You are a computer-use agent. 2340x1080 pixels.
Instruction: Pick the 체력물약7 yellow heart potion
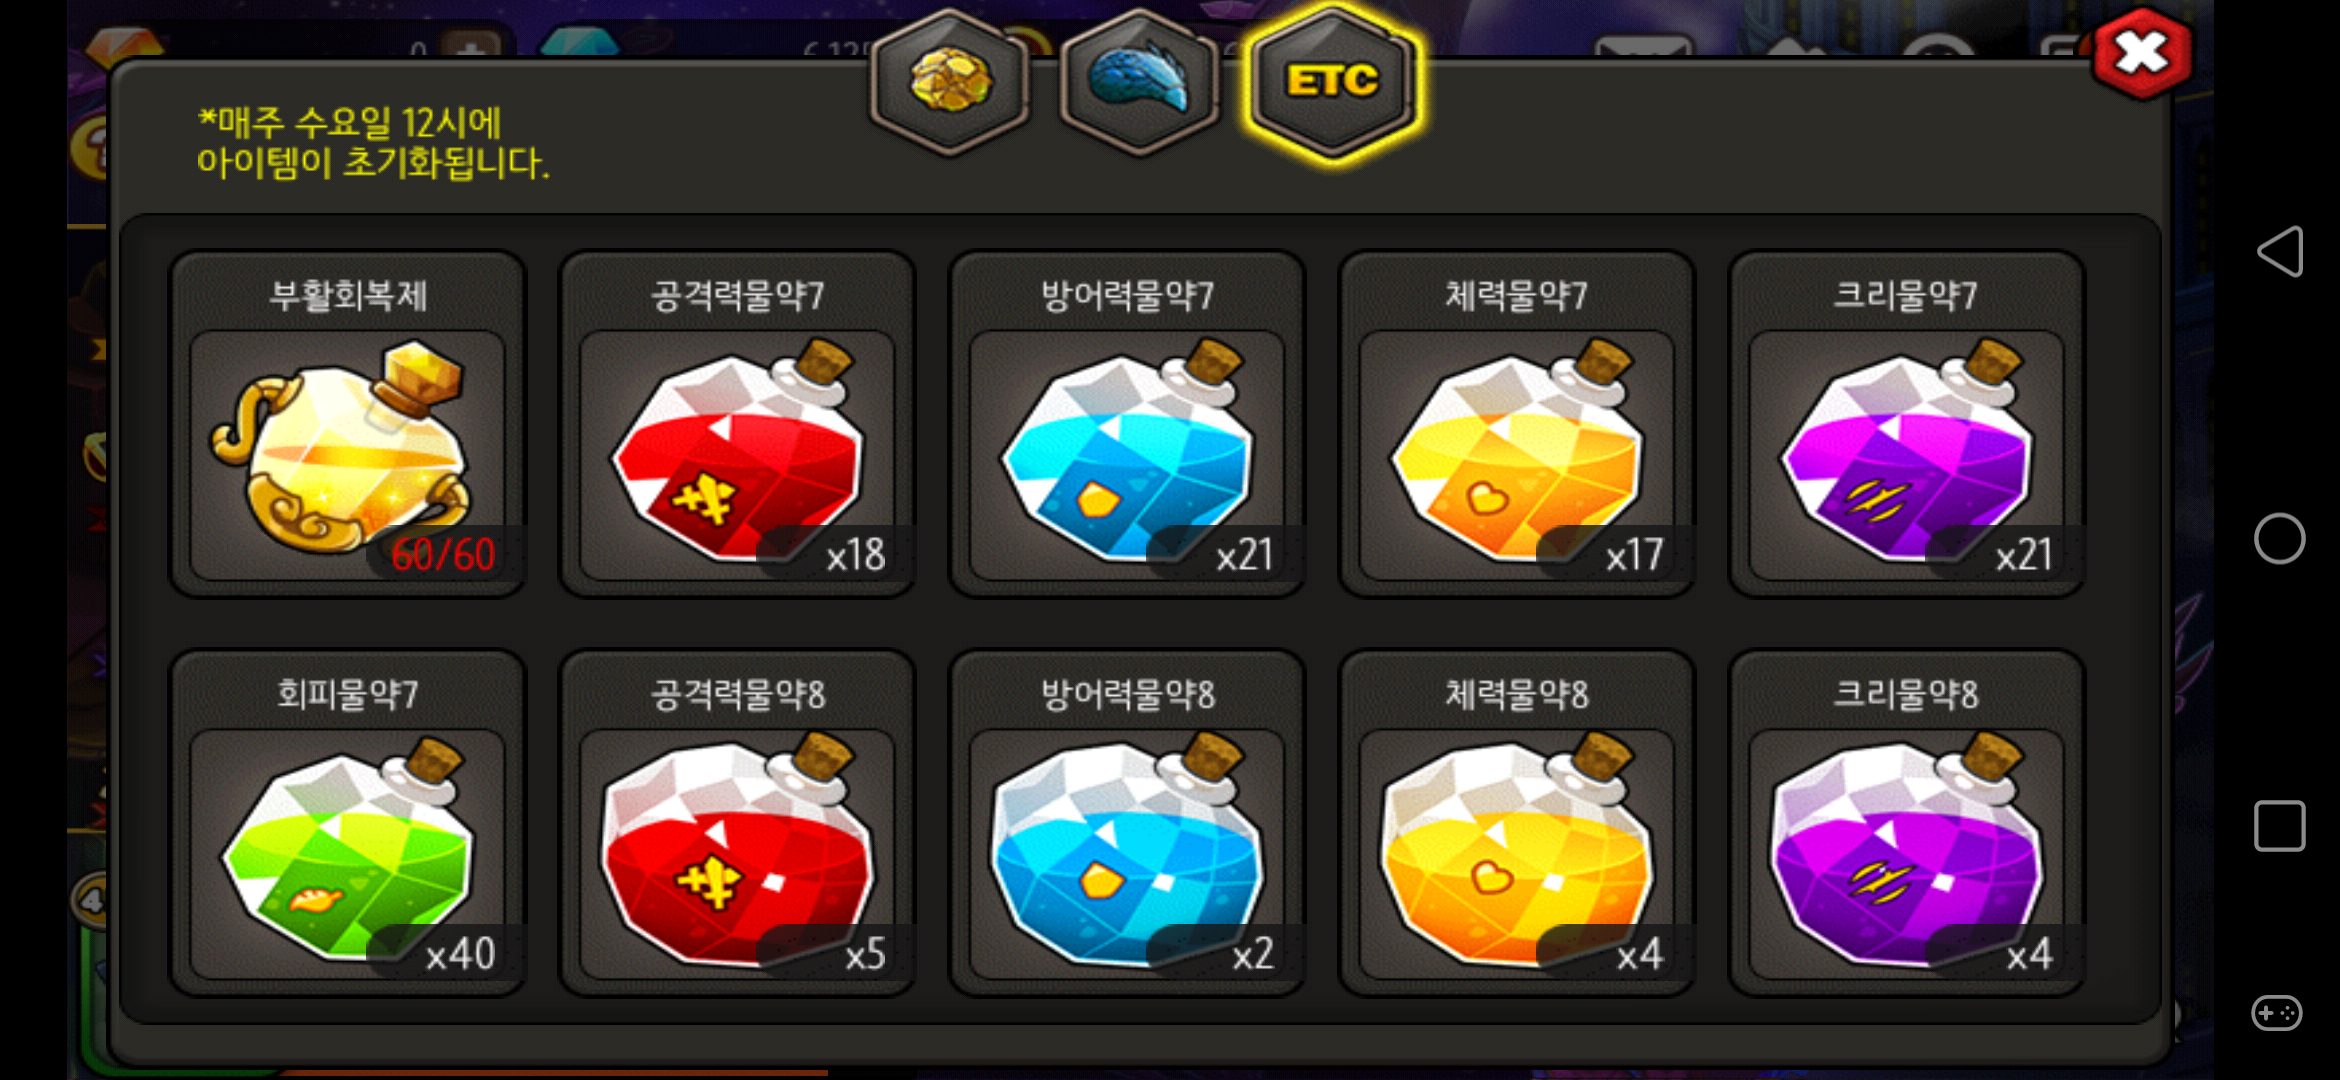tap(1517, 424)
